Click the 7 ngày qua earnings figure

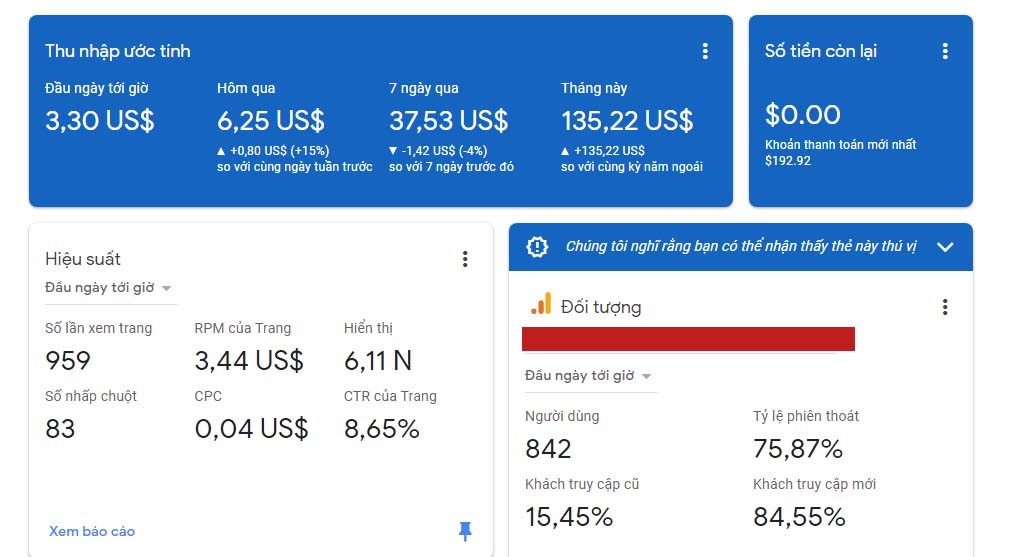click(449, 121)
